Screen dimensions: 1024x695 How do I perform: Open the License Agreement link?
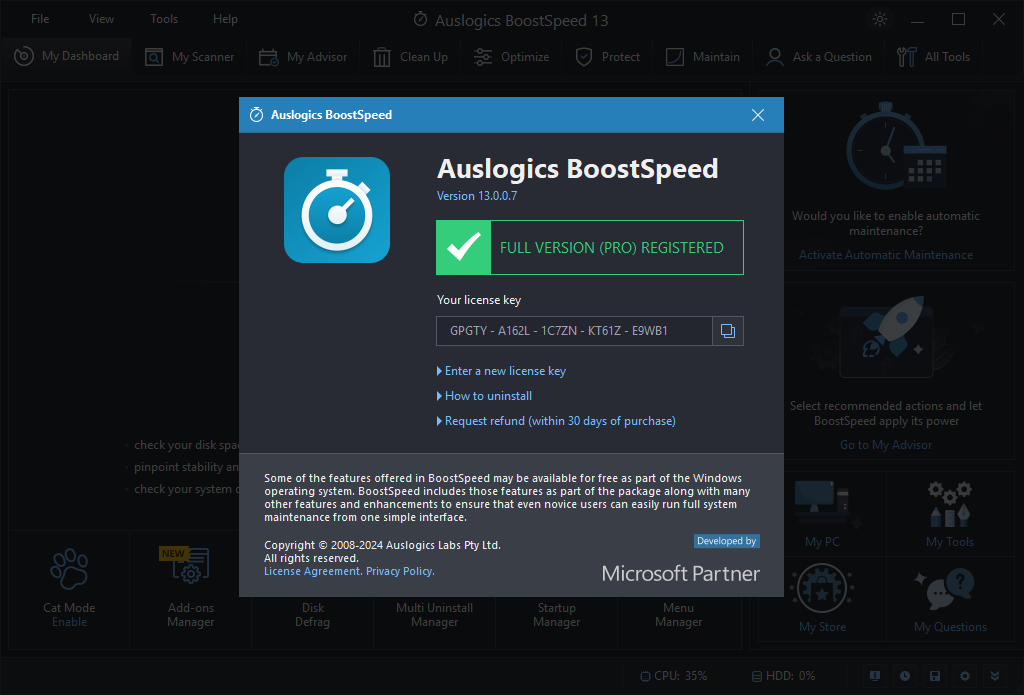point(312,571)
